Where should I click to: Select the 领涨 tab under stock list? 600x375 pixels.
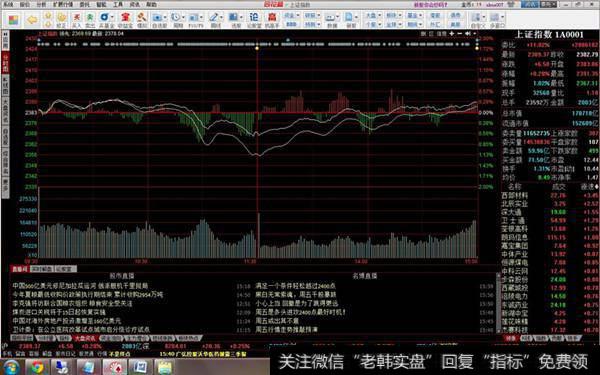click(x=510, y=338)
